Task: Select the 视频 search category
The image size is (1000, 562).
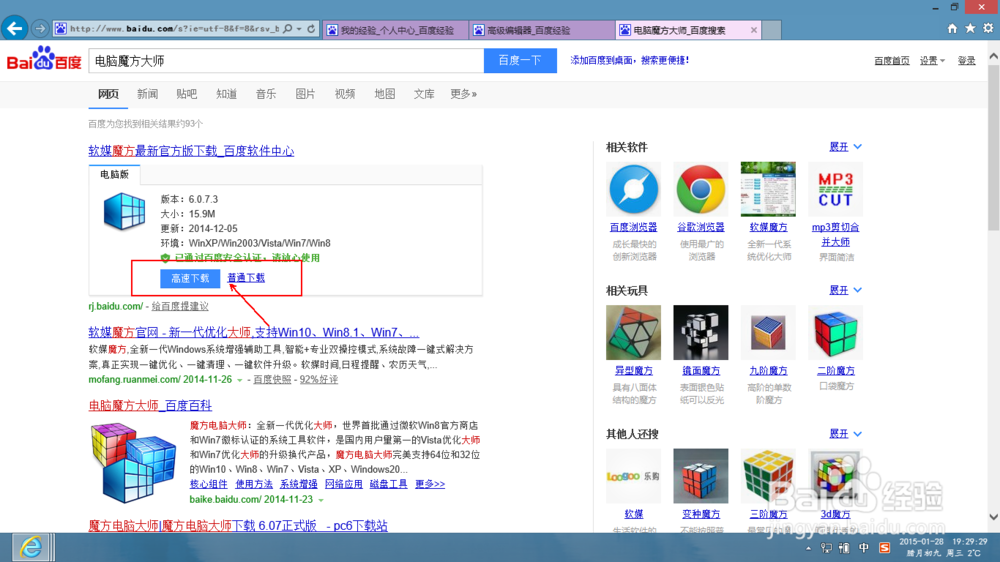Action: 345,94
